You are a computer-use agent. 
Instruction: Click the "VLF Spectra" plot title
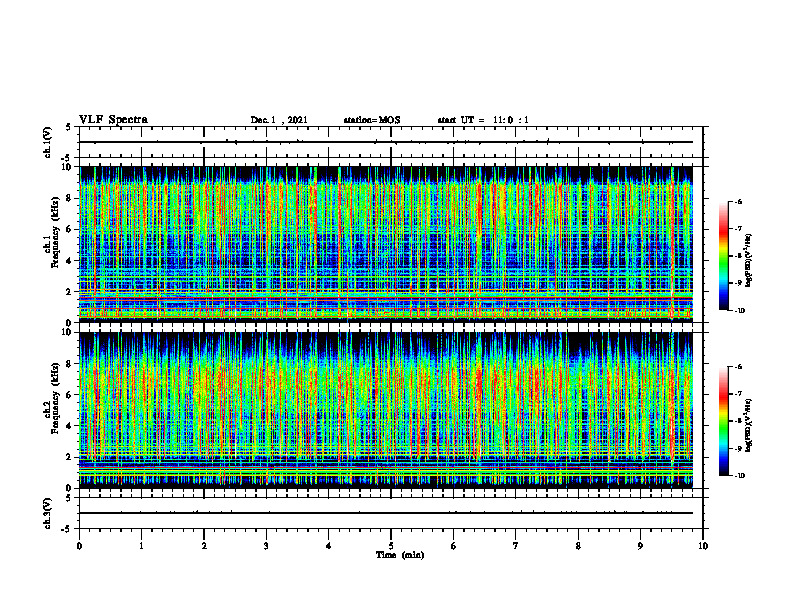(113, 120)
